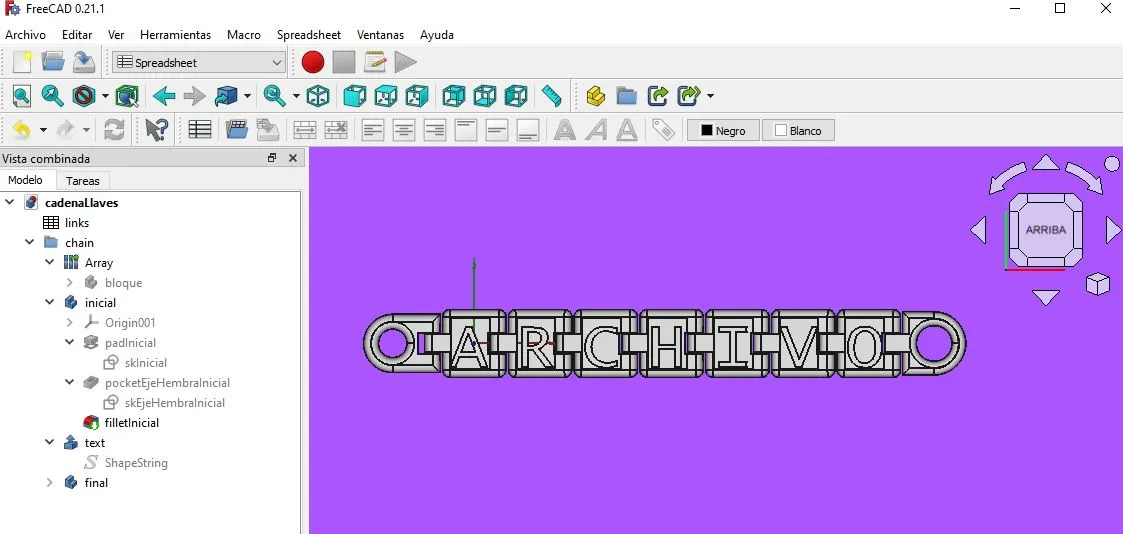Open the Herramientas menu
Screen dimensions: 1123x534
click(175, 34)
